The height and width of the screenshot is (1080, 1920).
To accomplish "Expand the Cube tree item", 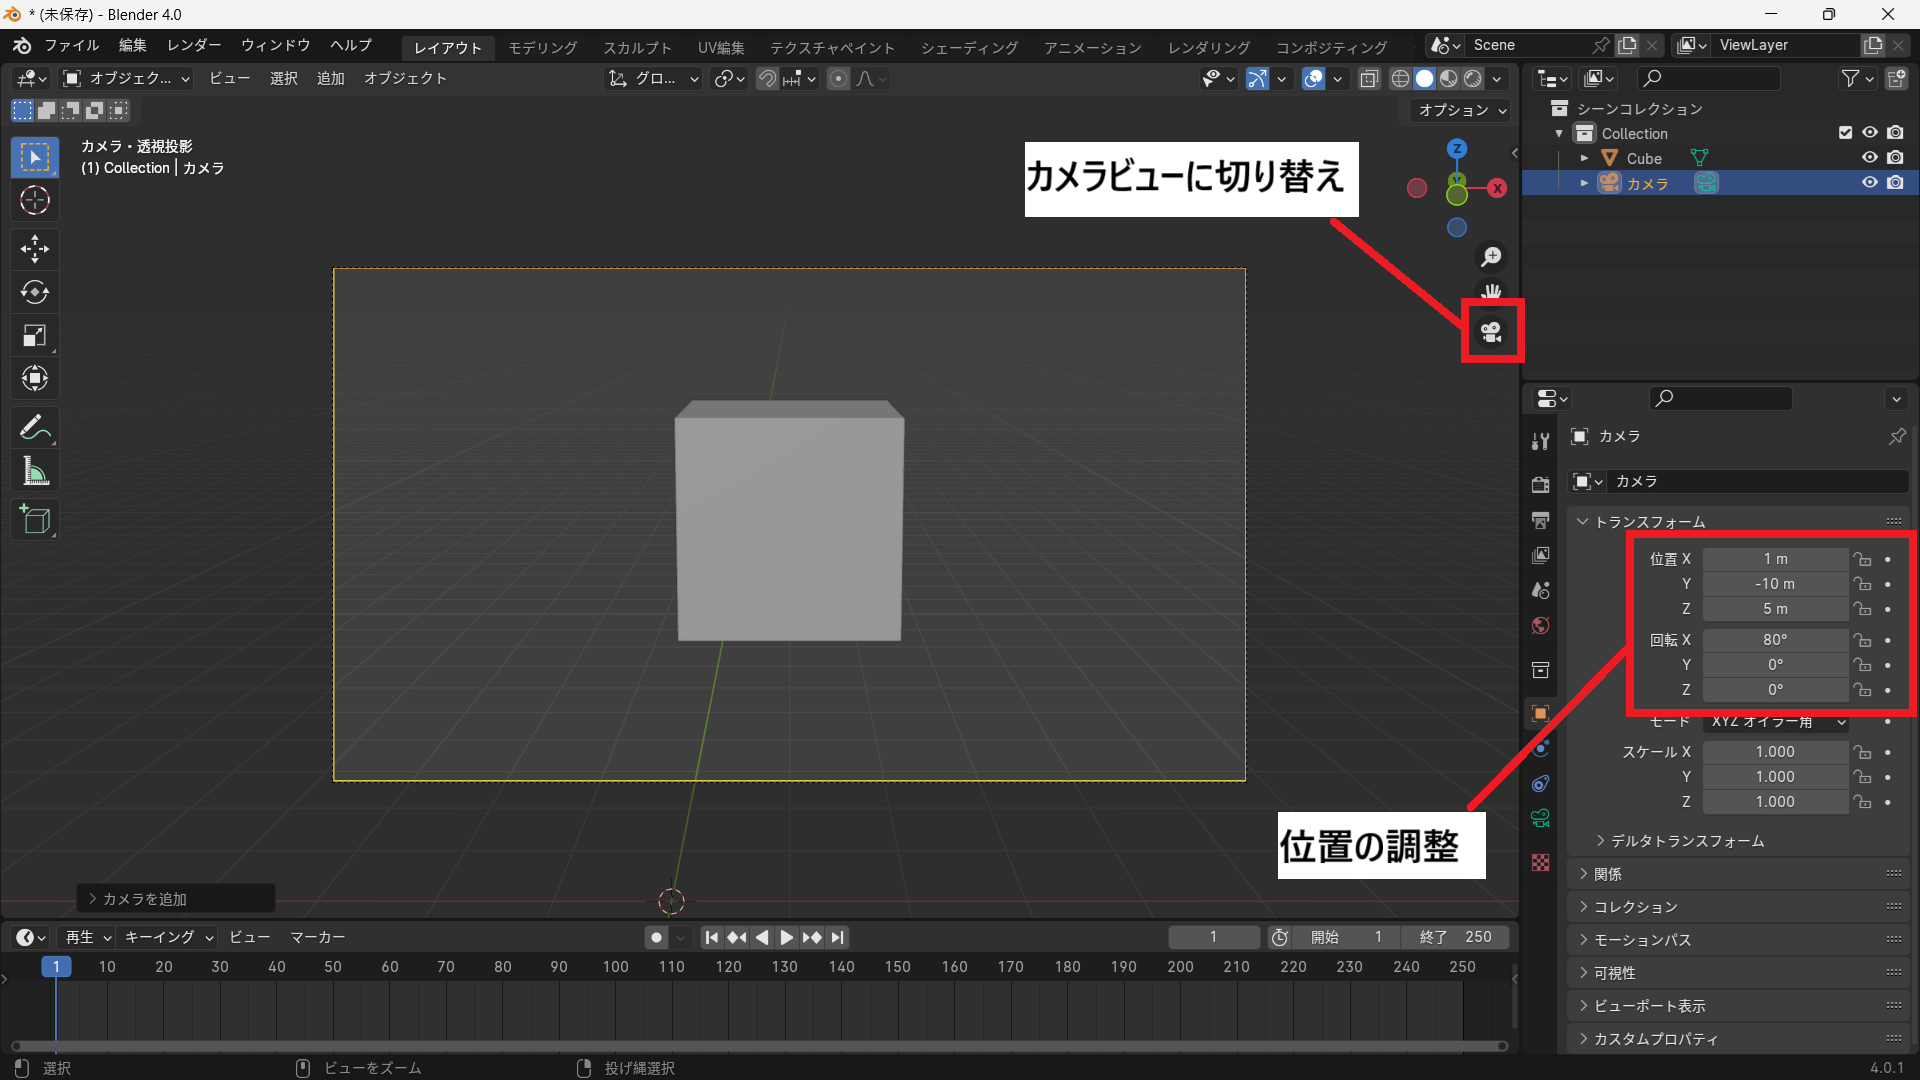I will click(1584, 158).
